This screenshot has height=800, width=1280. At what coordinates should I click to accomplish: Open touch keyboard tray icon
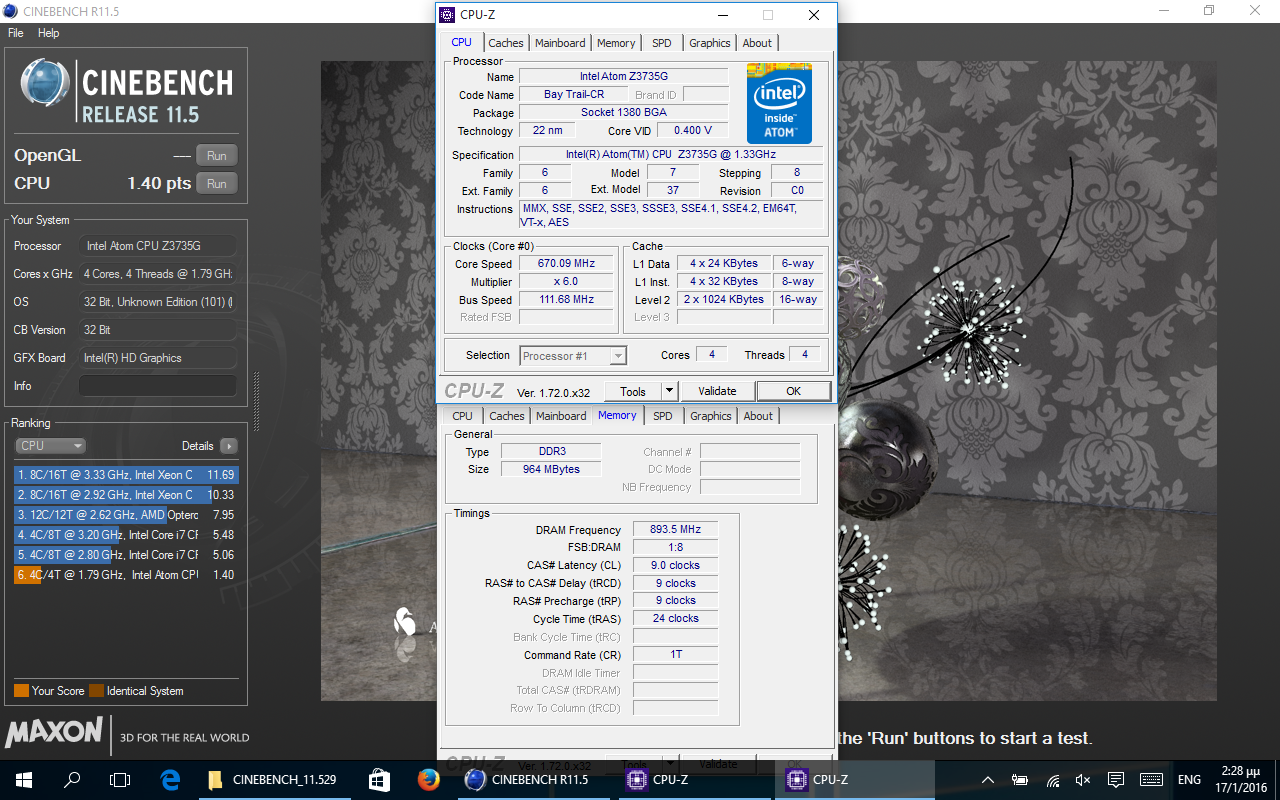(x=1151, y=780)
